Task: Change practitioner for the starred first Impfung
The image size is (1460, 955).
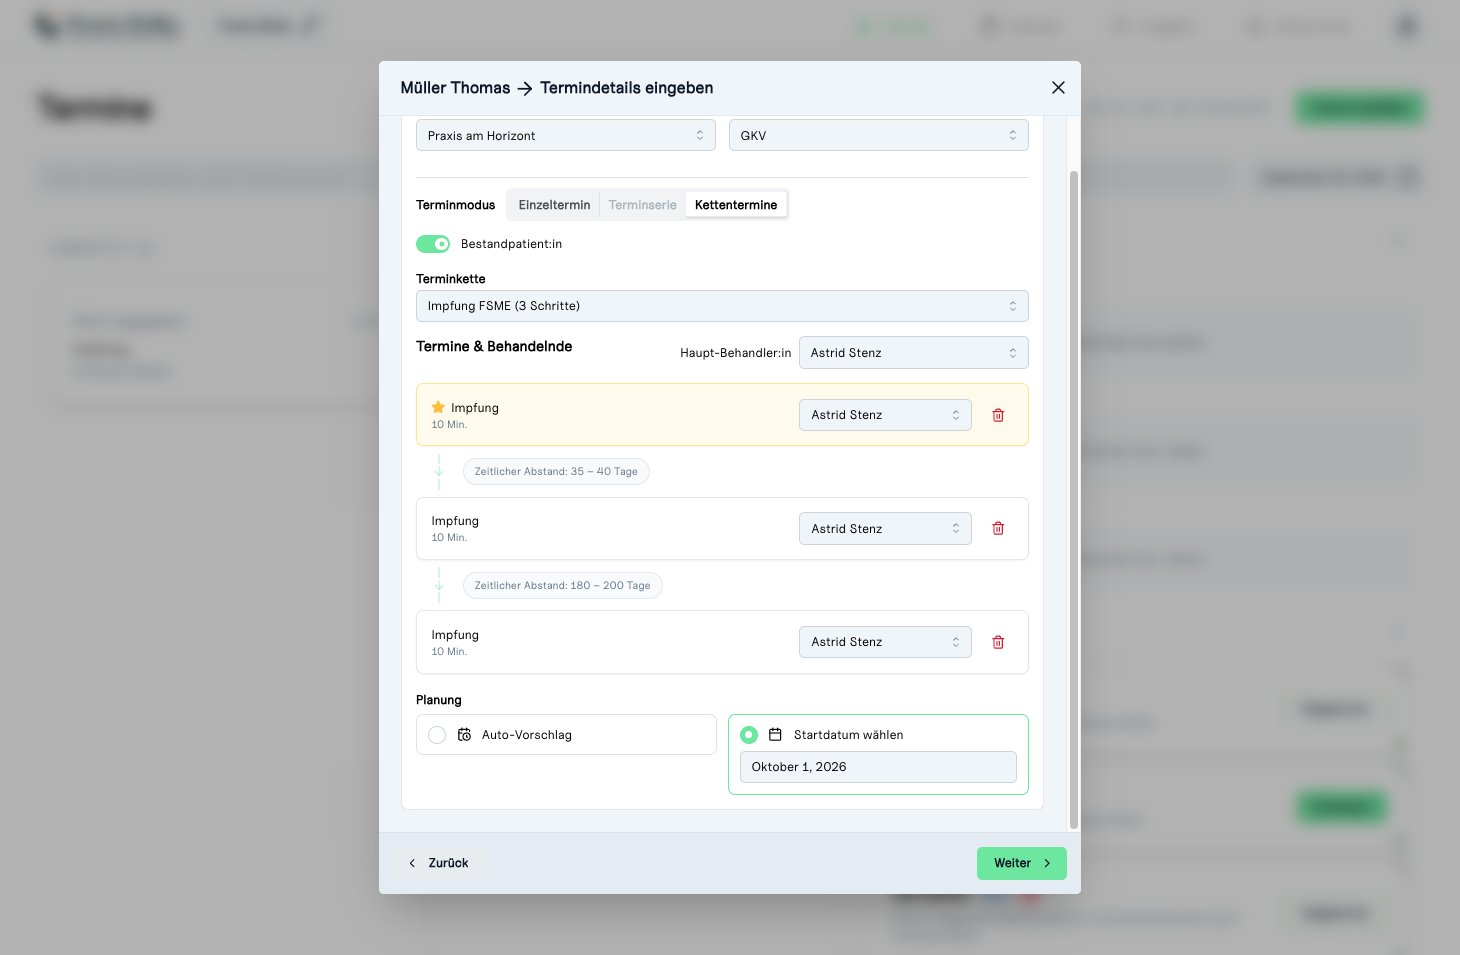Action: [x=885, y=415]
